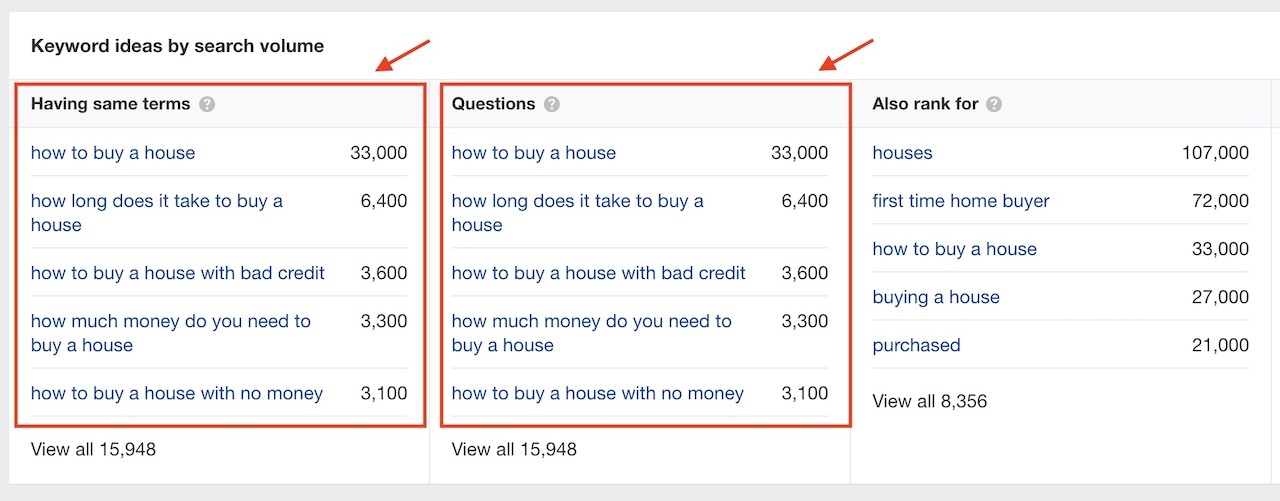Open 'how to buy a house' in Questions column

point(534,153)
